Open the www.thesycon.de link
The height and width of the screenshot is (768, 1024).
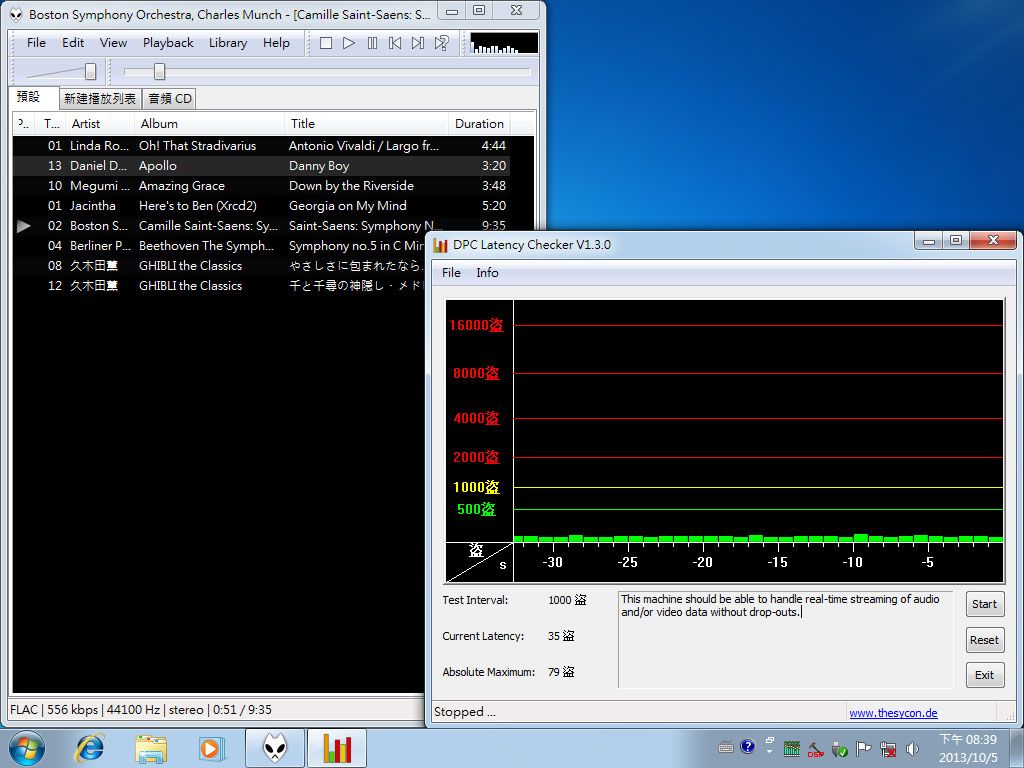893,713
